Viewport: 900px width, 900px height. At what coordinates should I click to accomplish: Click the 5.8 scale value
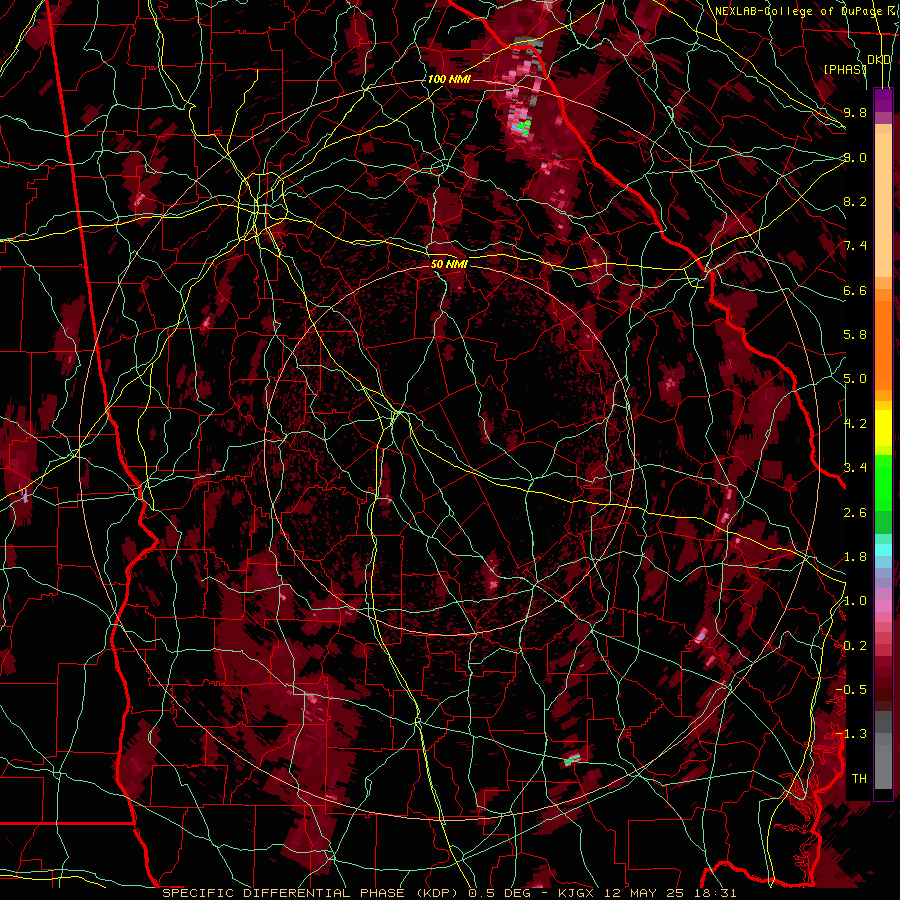(x=855, y=335)
